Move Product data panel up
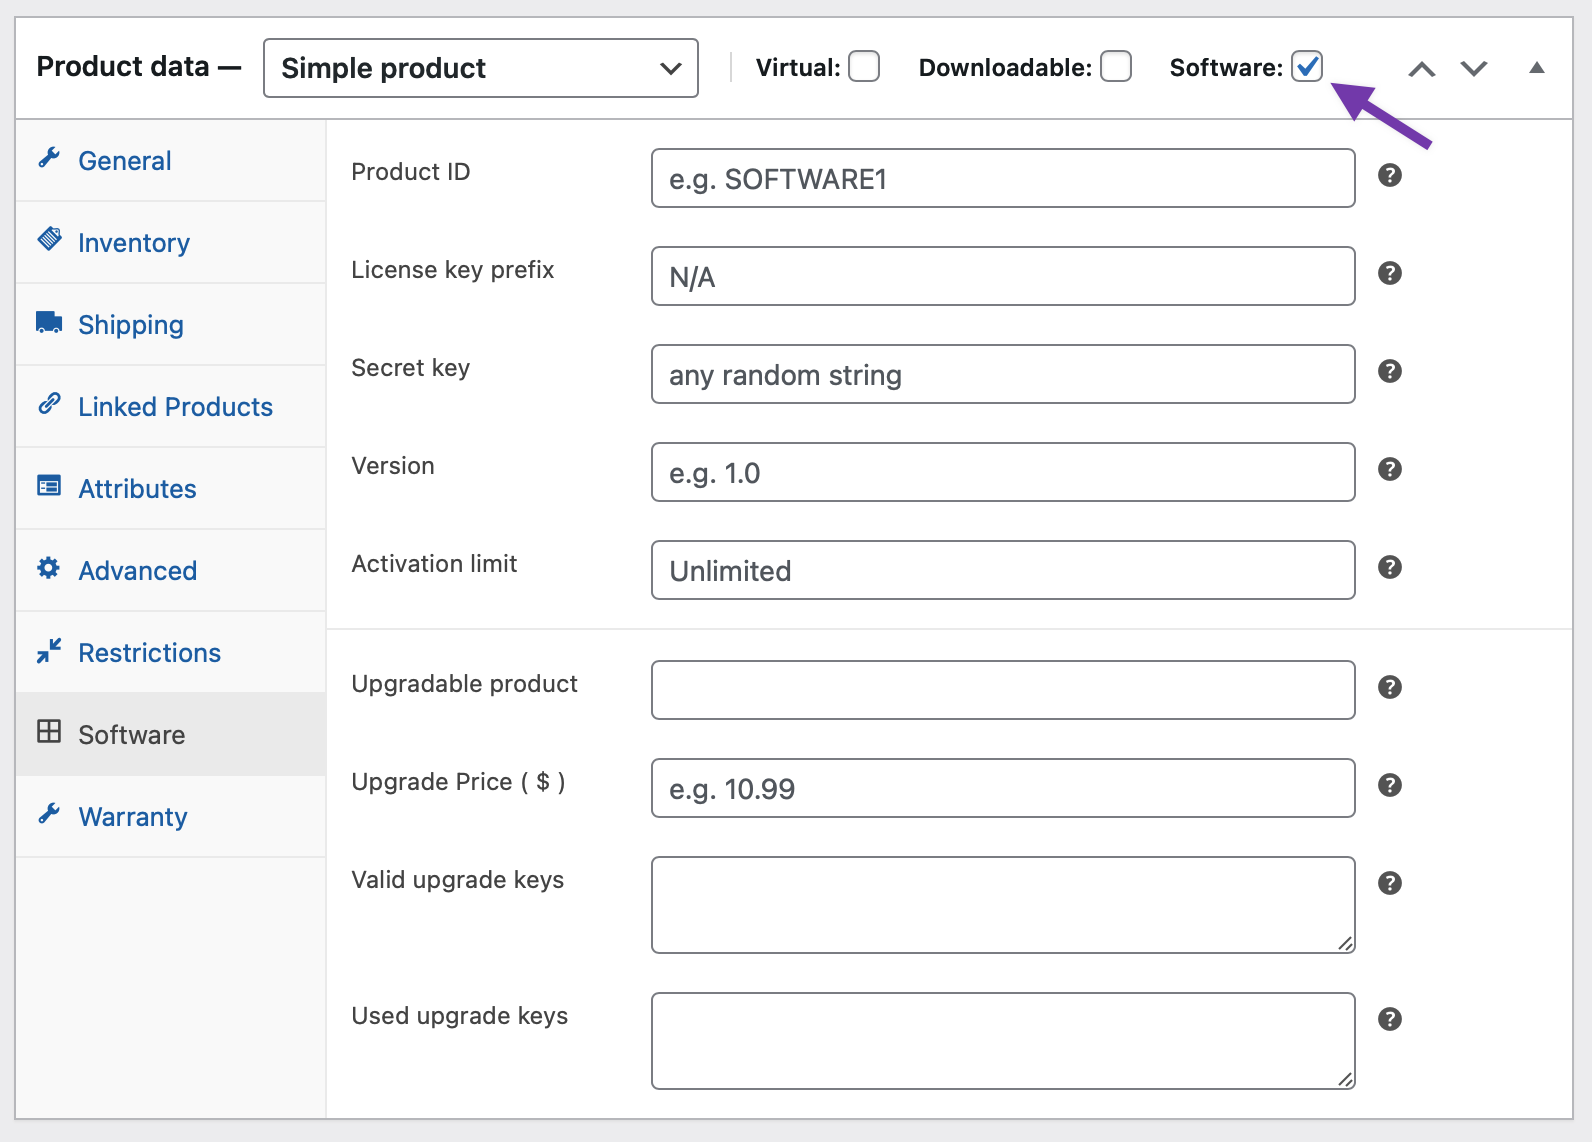 [1421, 68]
